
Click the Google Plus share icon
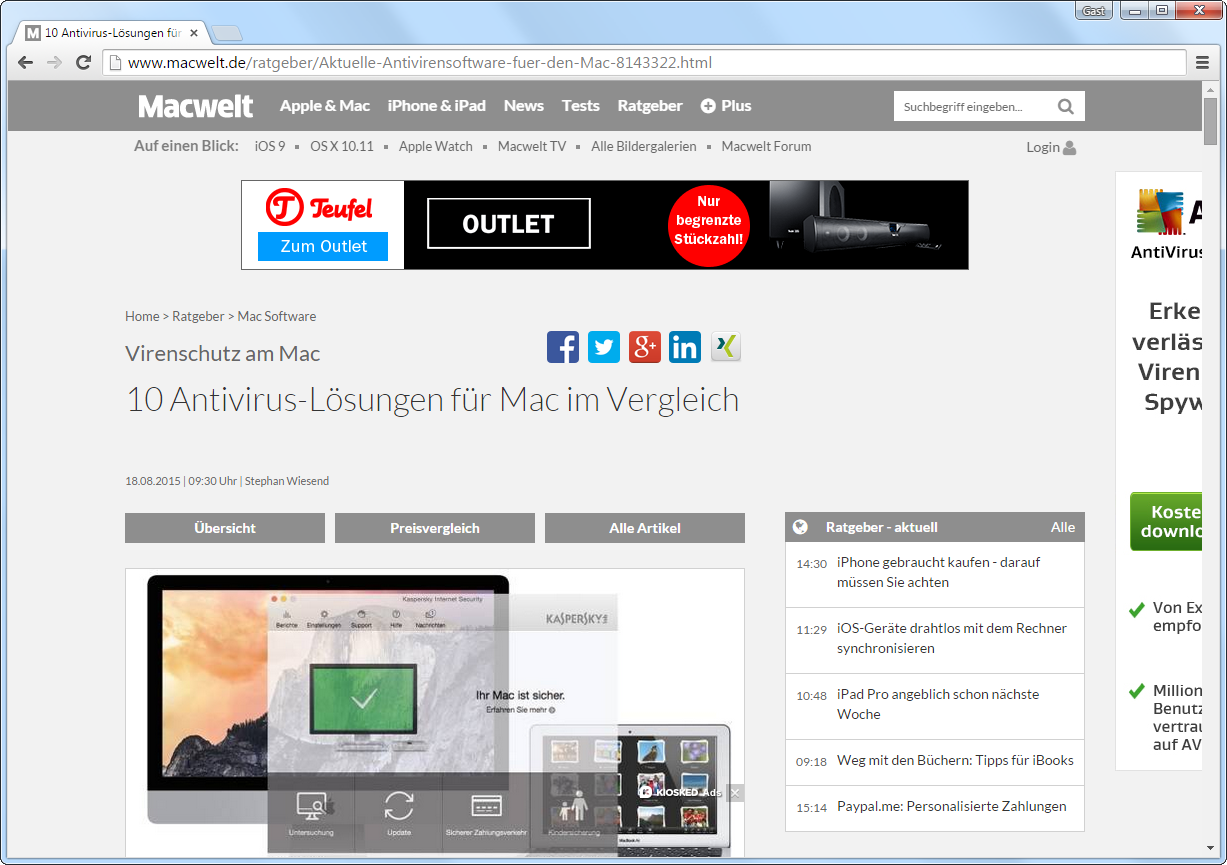(x=645, y=347)
